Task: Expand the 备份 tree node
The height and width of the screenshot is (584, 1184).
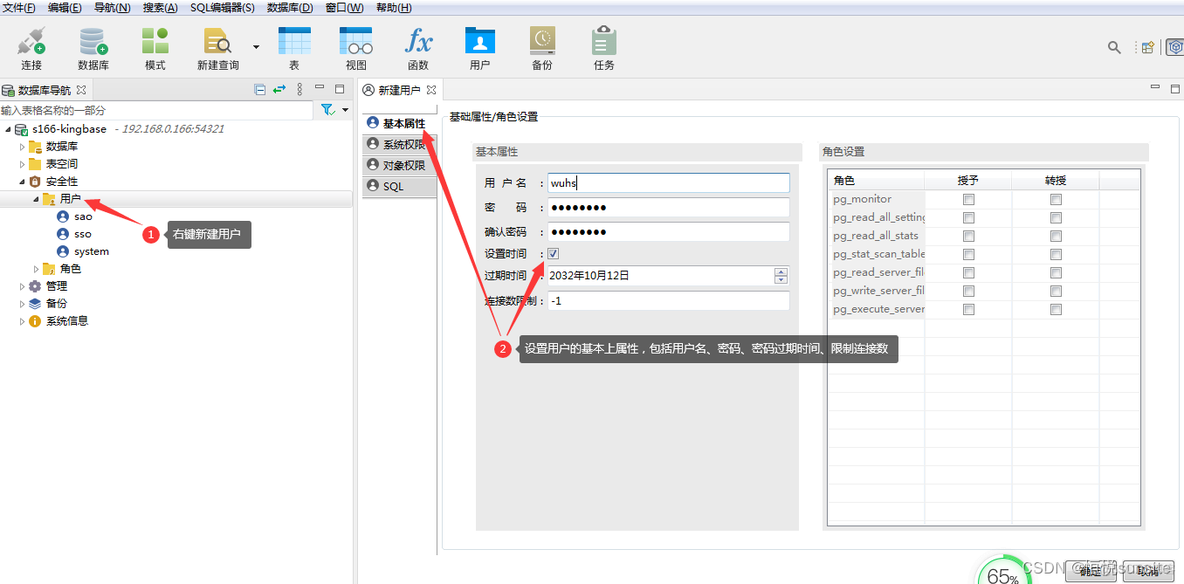Action: pyautogui.click(x=22, y=304)
